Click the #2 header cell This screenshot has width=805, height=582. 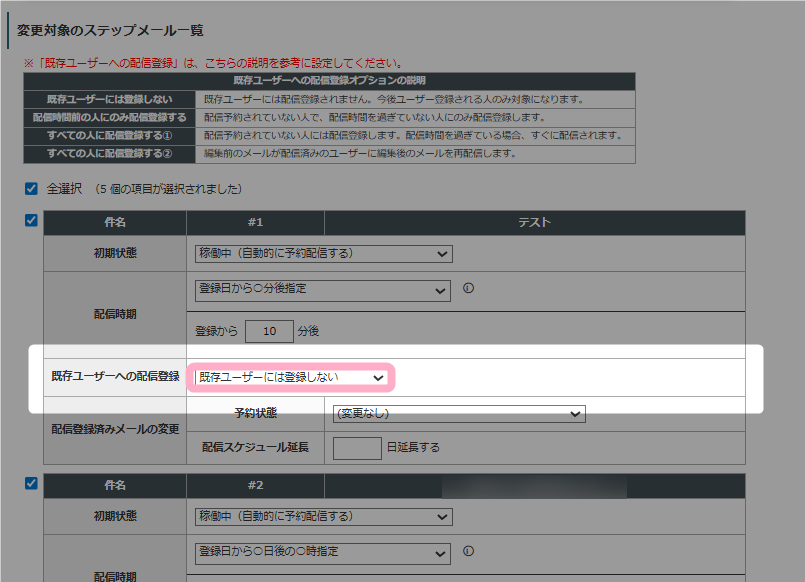(x=255, y=486)
